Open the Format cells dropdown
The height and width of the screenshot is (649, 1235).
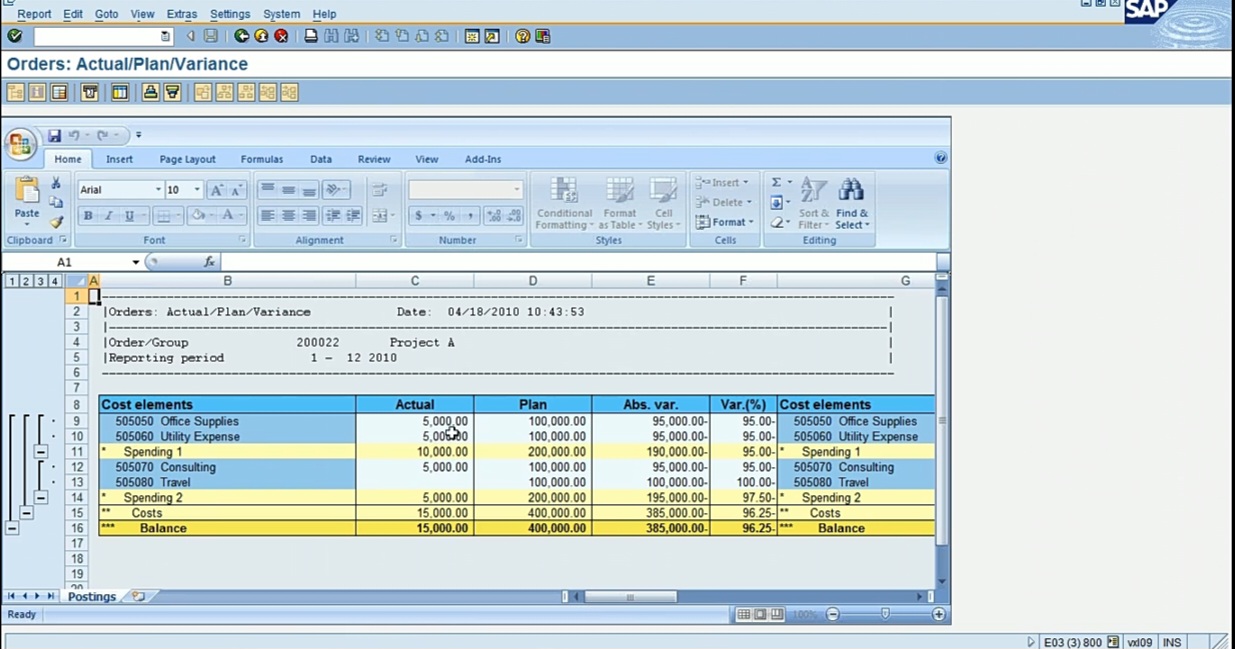tap(726, 222)
